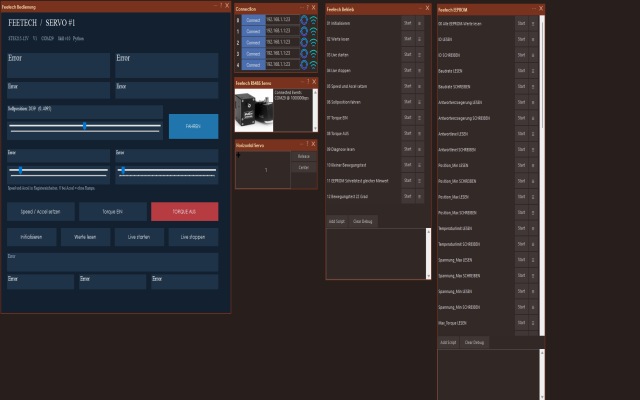
Task: Open options icon beside '02 Werte lesen' Start
Action: pyautogui.click(x=419, y=39)
